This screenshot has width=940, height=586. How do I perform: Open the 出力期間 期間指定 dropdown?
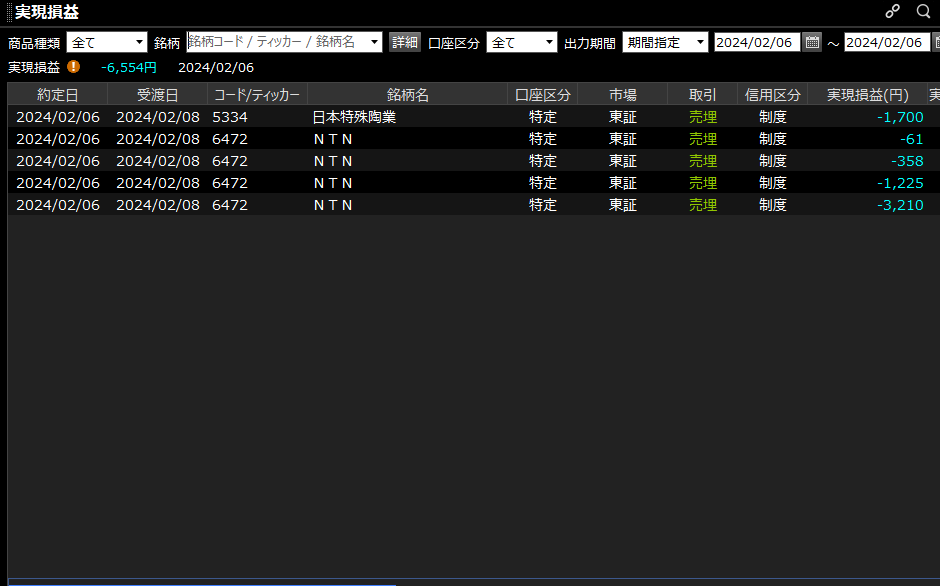[x=665, y=42]
